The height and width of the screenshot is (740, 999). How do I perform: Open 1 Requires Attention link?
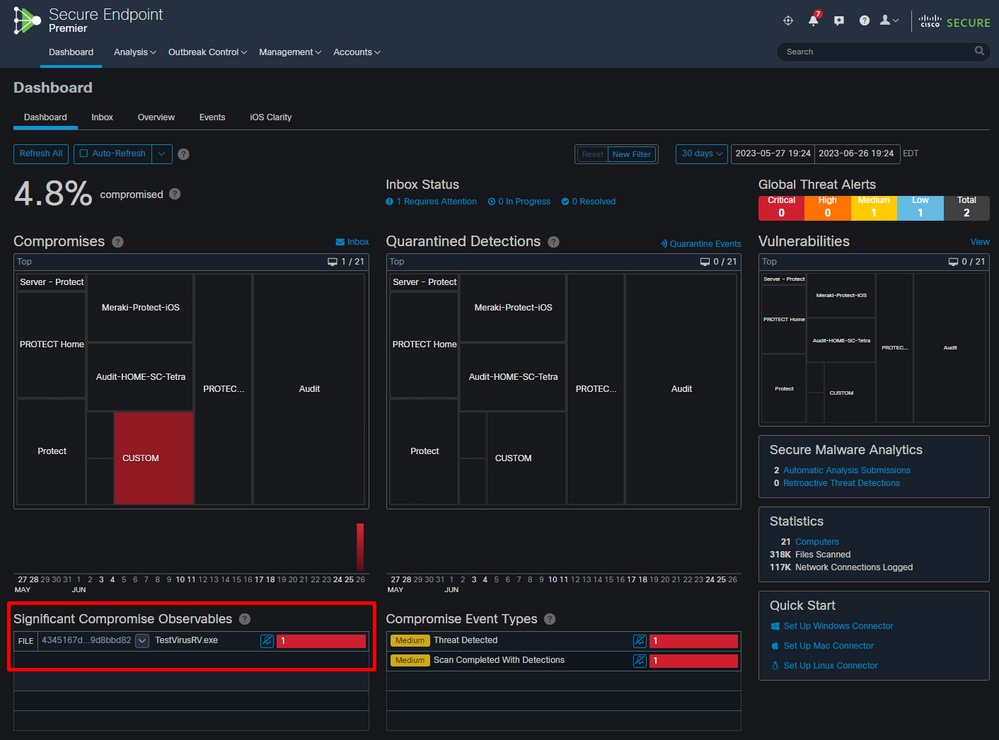[431, 201]
